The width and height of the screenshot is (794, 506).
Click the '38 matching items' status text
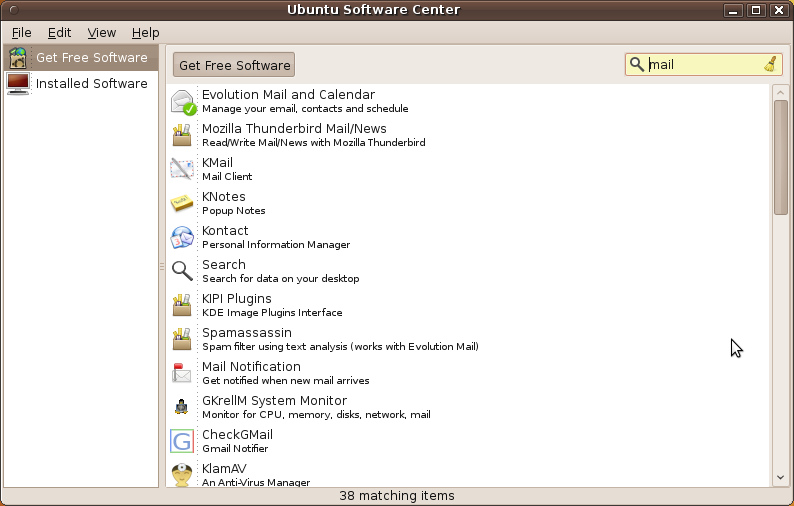397,496
